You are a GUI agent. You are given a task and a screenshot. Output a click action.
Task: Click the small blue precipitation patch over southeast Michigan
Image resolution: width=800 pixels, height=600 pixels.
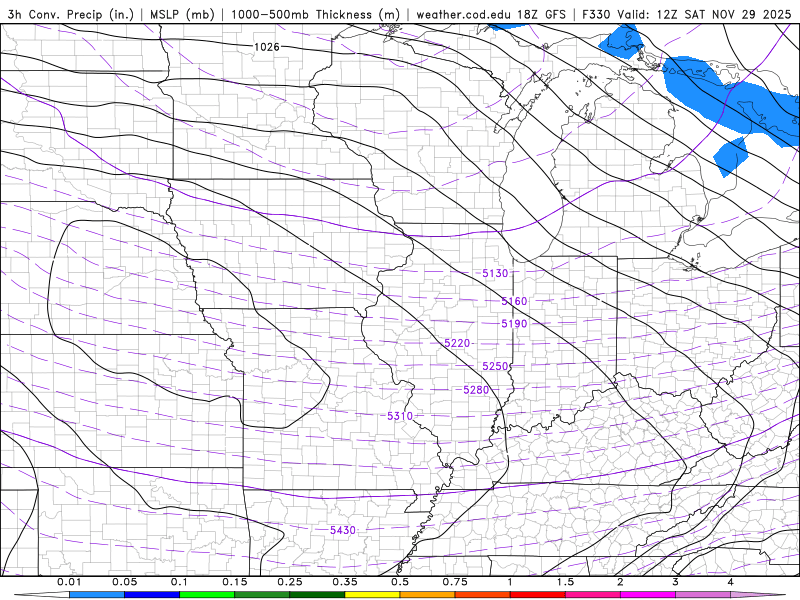[x=731, y=156]
